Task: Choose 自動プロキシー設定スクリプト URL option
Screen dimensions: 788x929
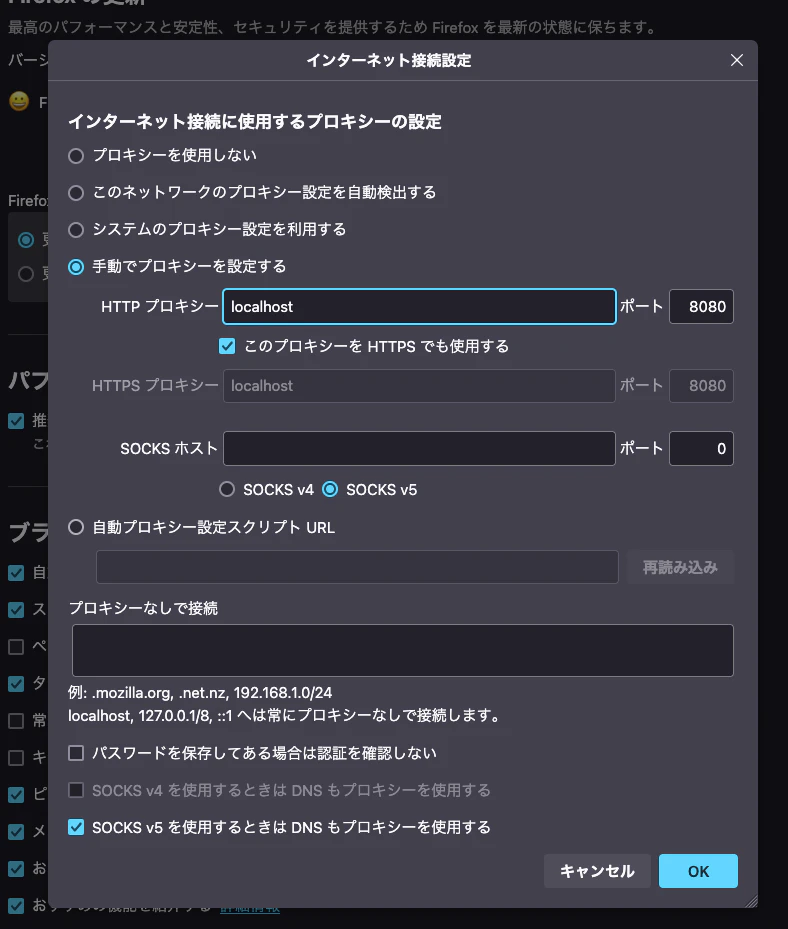Action: [x=76, y=527]
